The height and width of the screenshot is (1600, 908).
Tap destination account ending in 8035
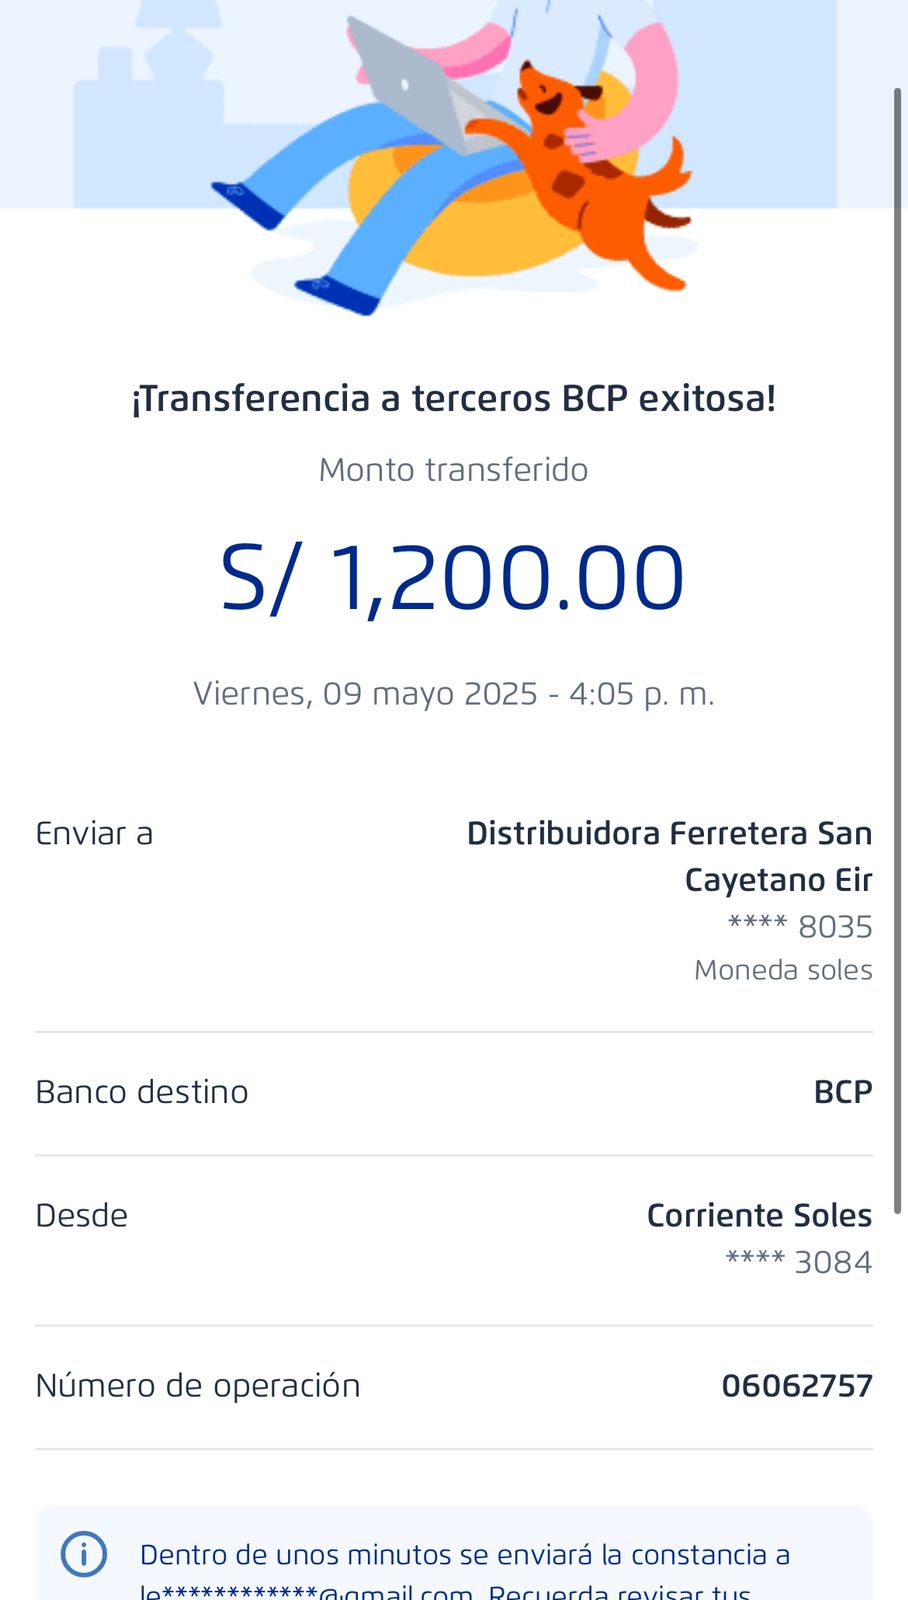coord(800,927)
